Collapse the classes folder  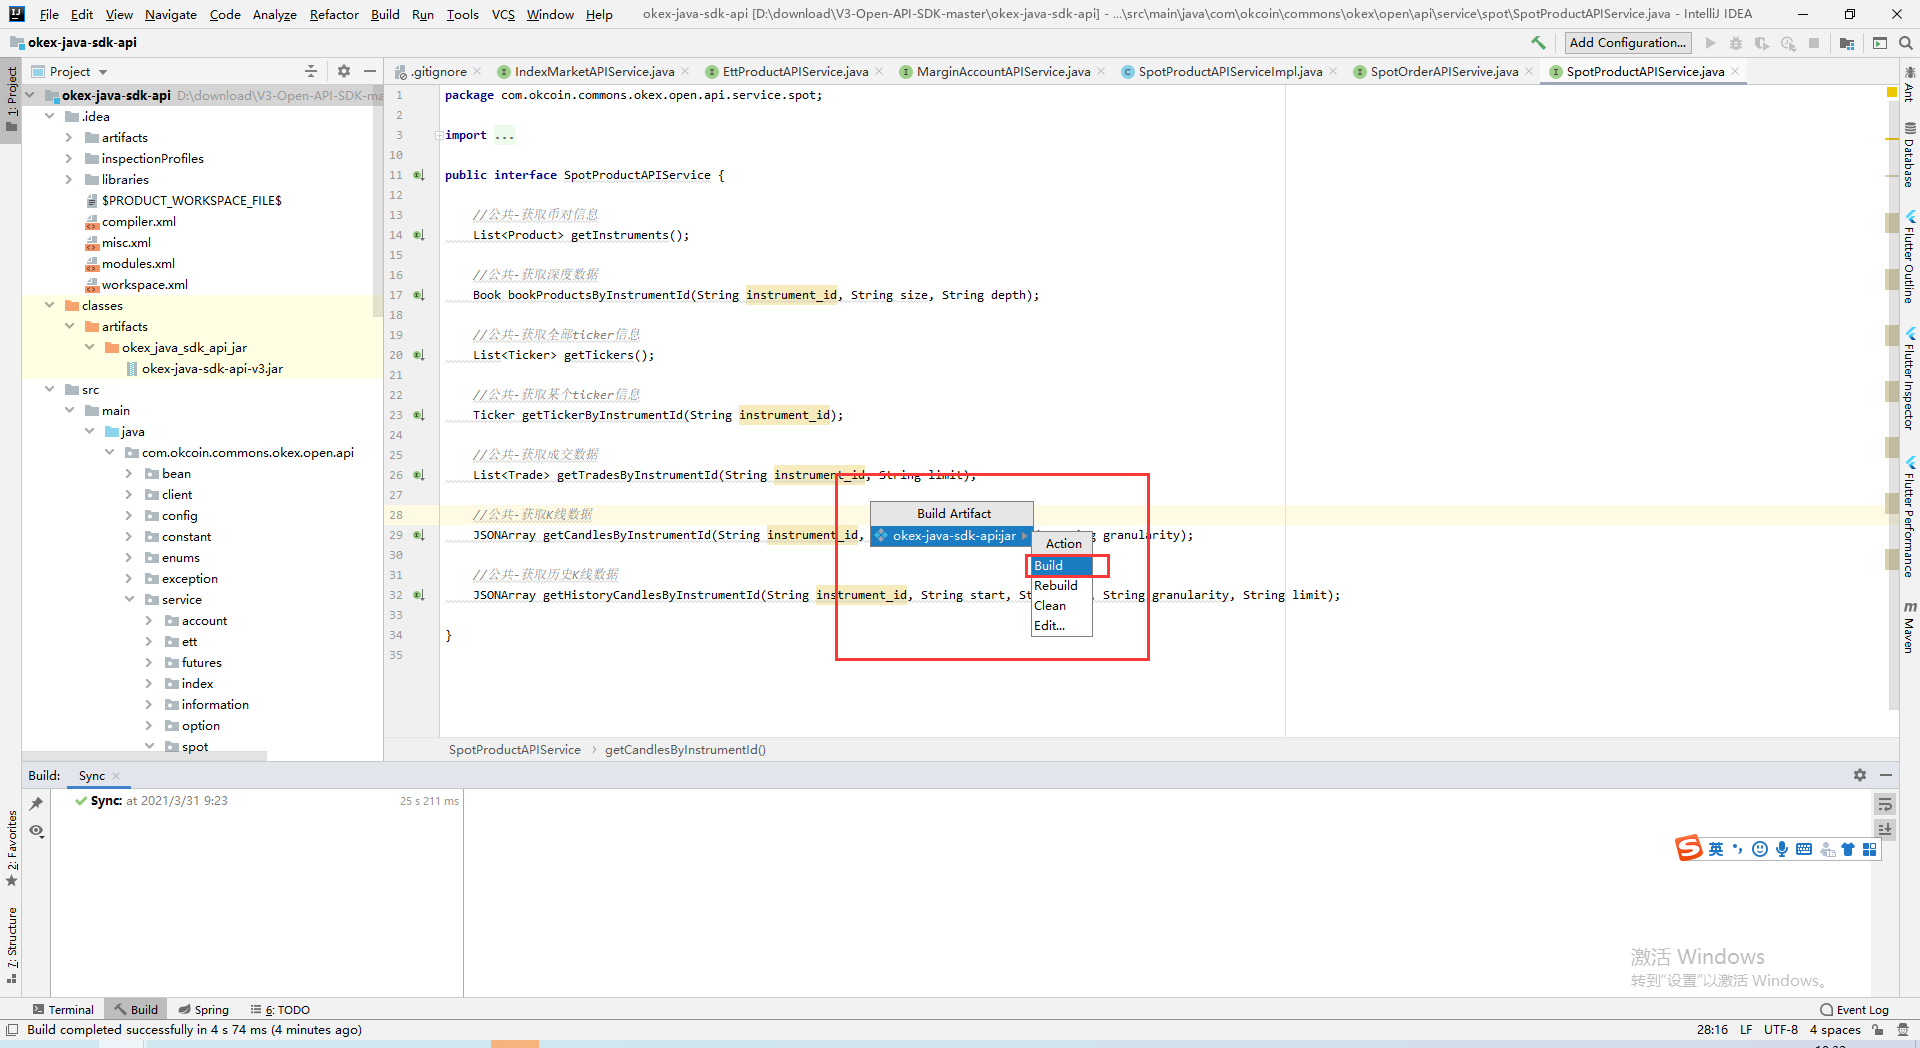[49, 305]
